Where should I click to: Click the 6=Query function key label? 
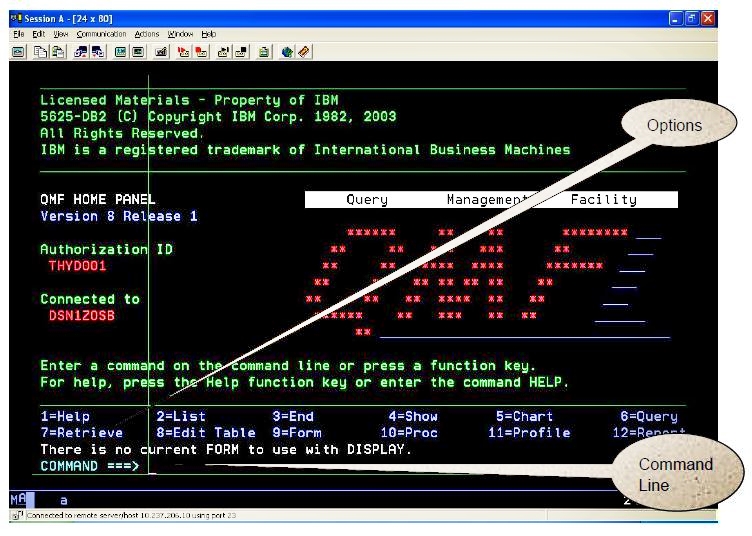pos(648,416)
